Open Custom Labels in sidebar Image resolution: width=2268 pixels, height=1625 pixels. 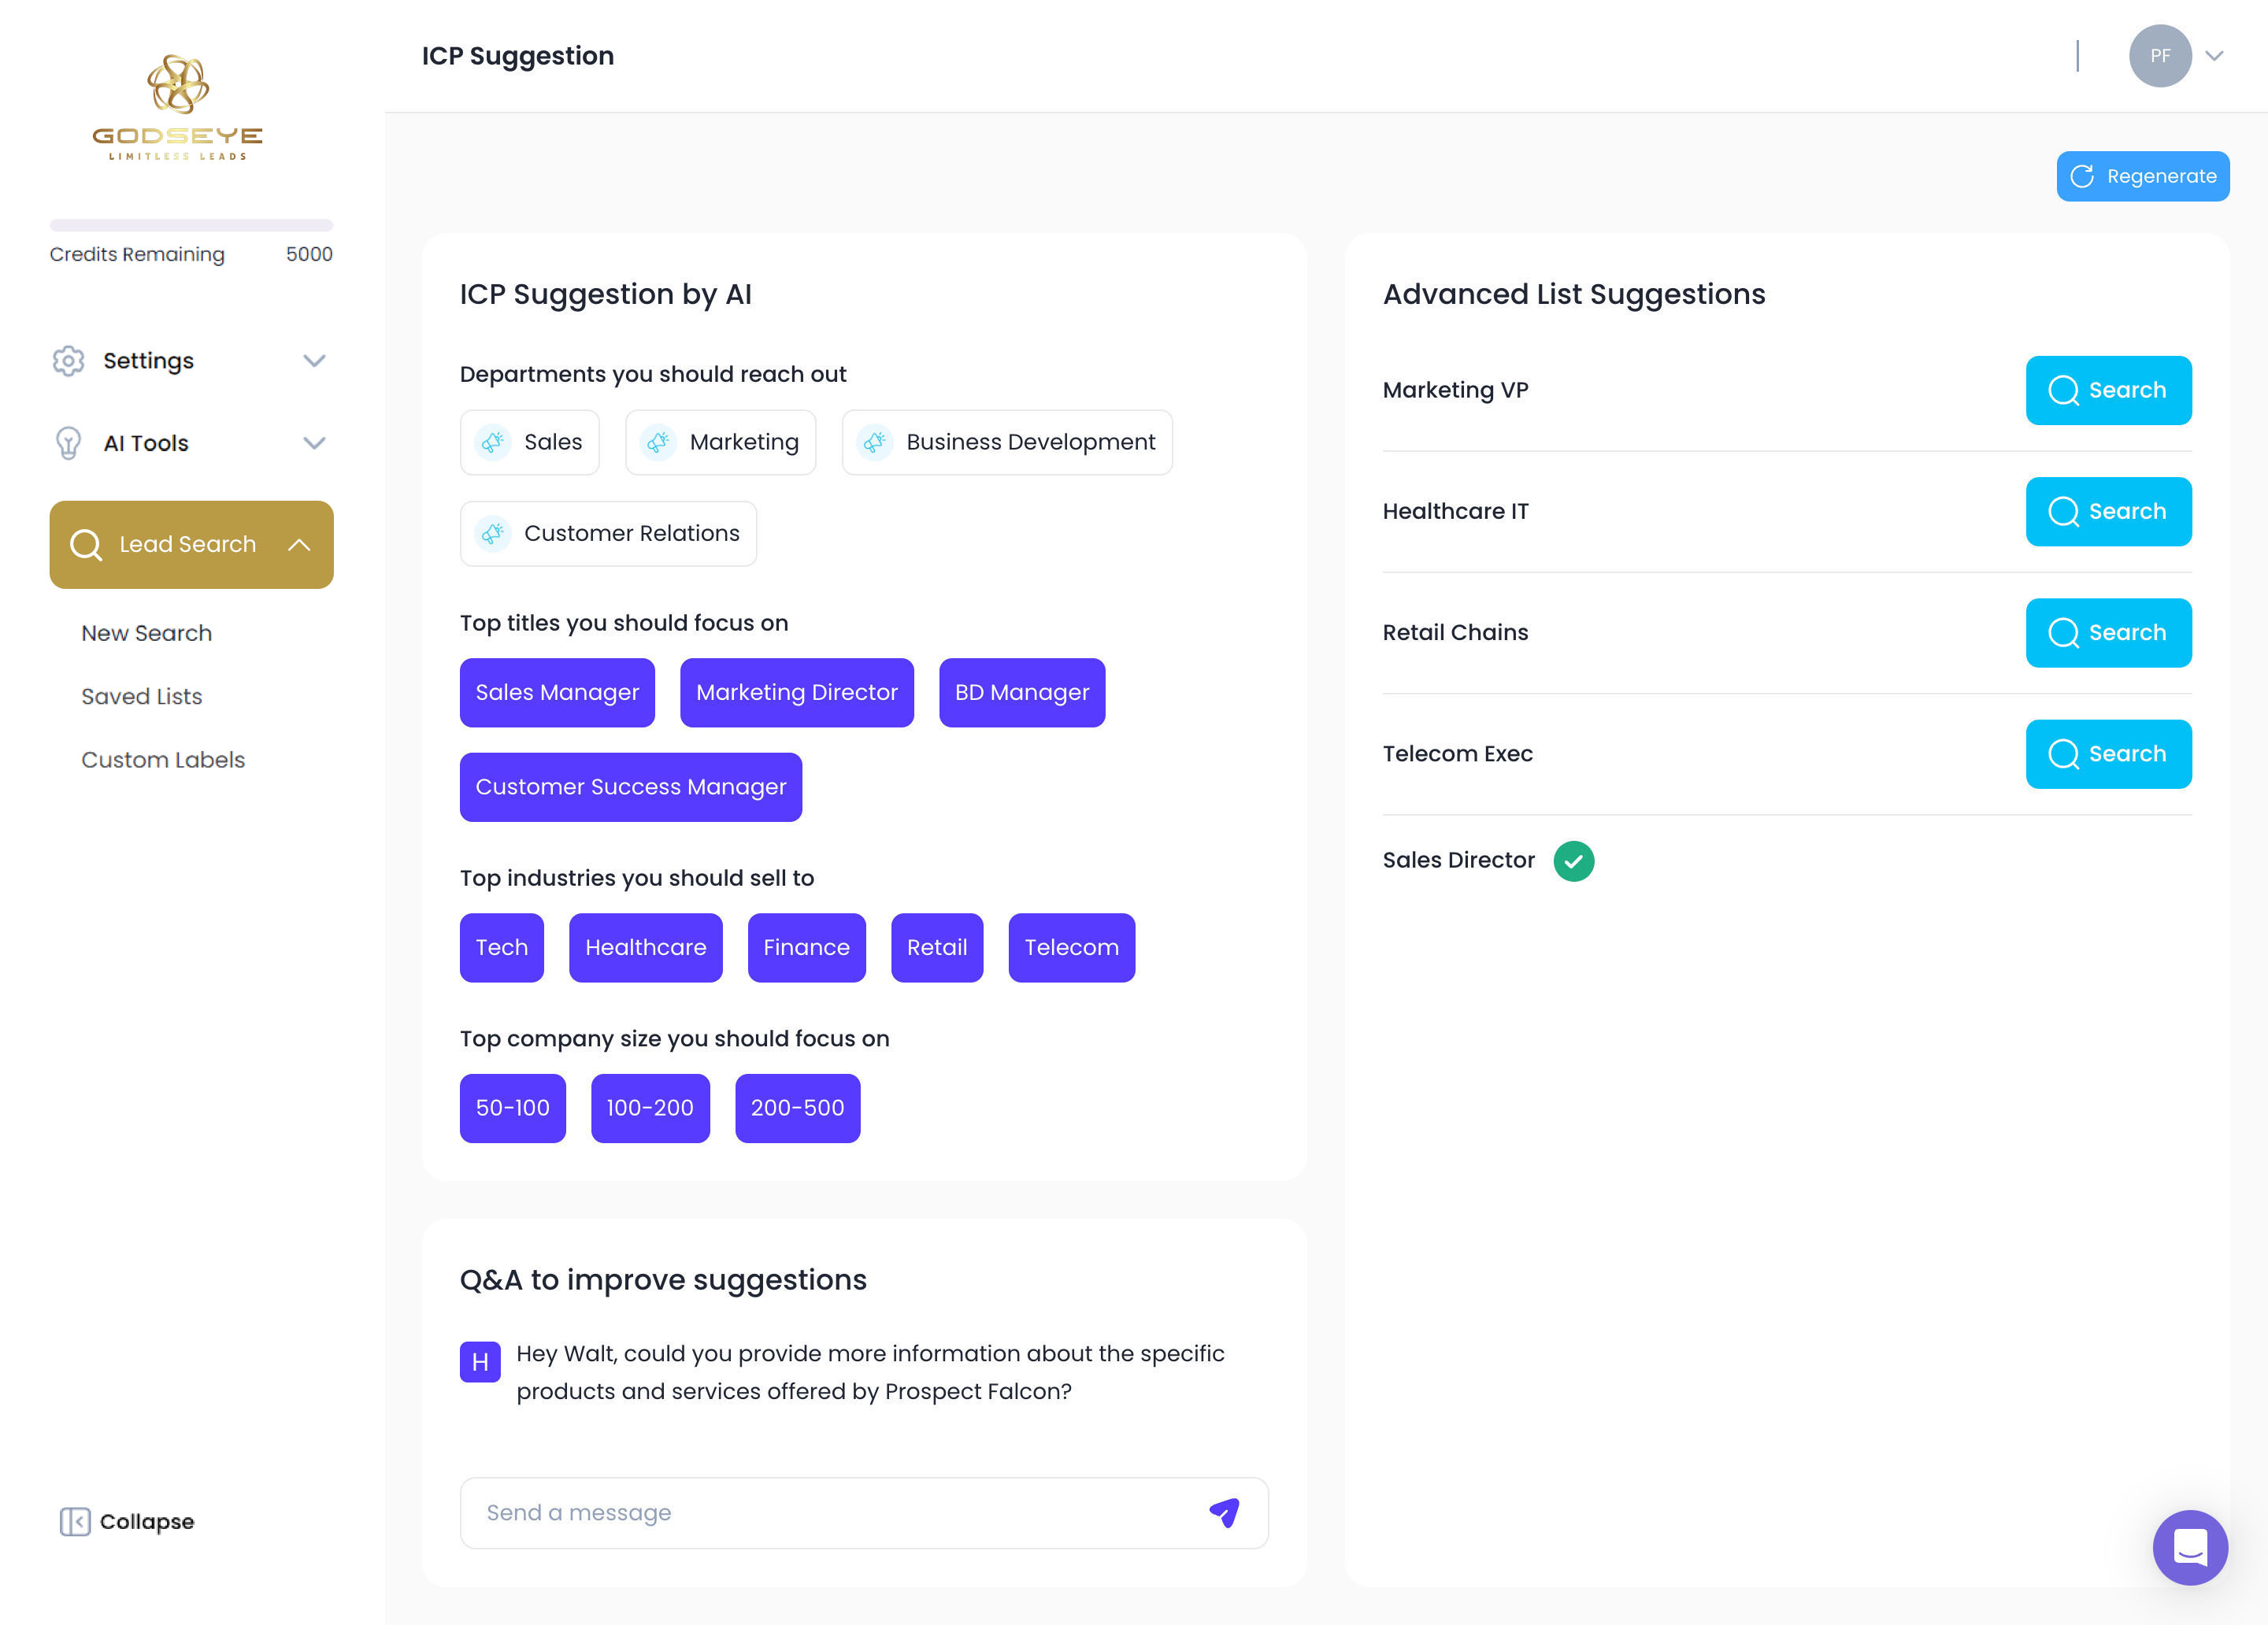click(x=163, y=760)
